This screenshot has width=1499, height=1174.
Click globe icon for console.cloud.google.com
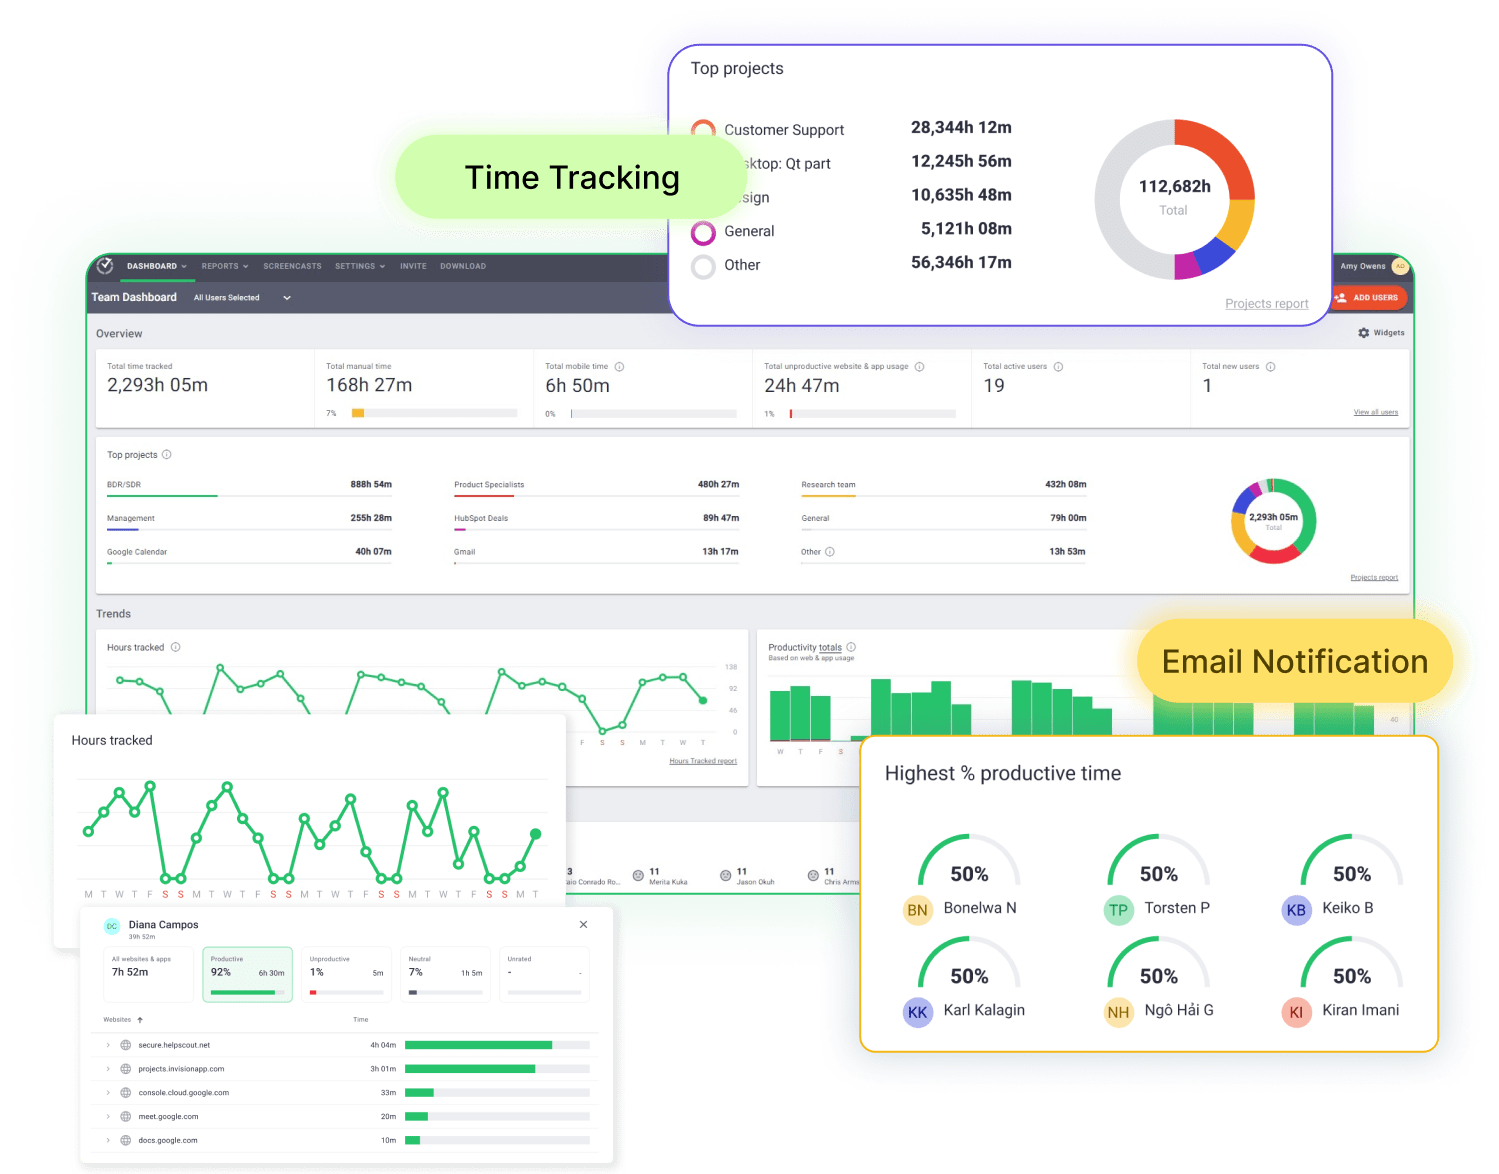[126, 1093]
